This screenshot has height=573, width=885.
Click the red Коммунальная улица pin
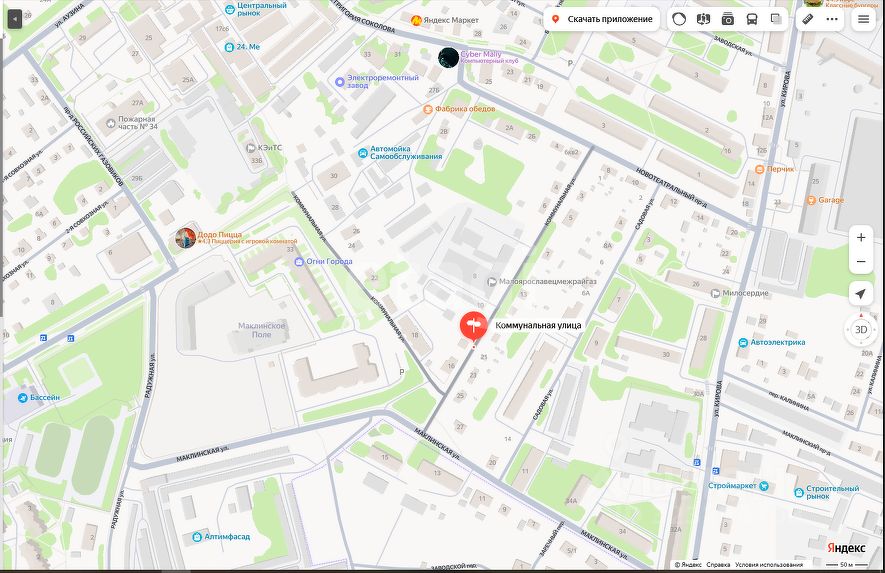coord(474,327)
